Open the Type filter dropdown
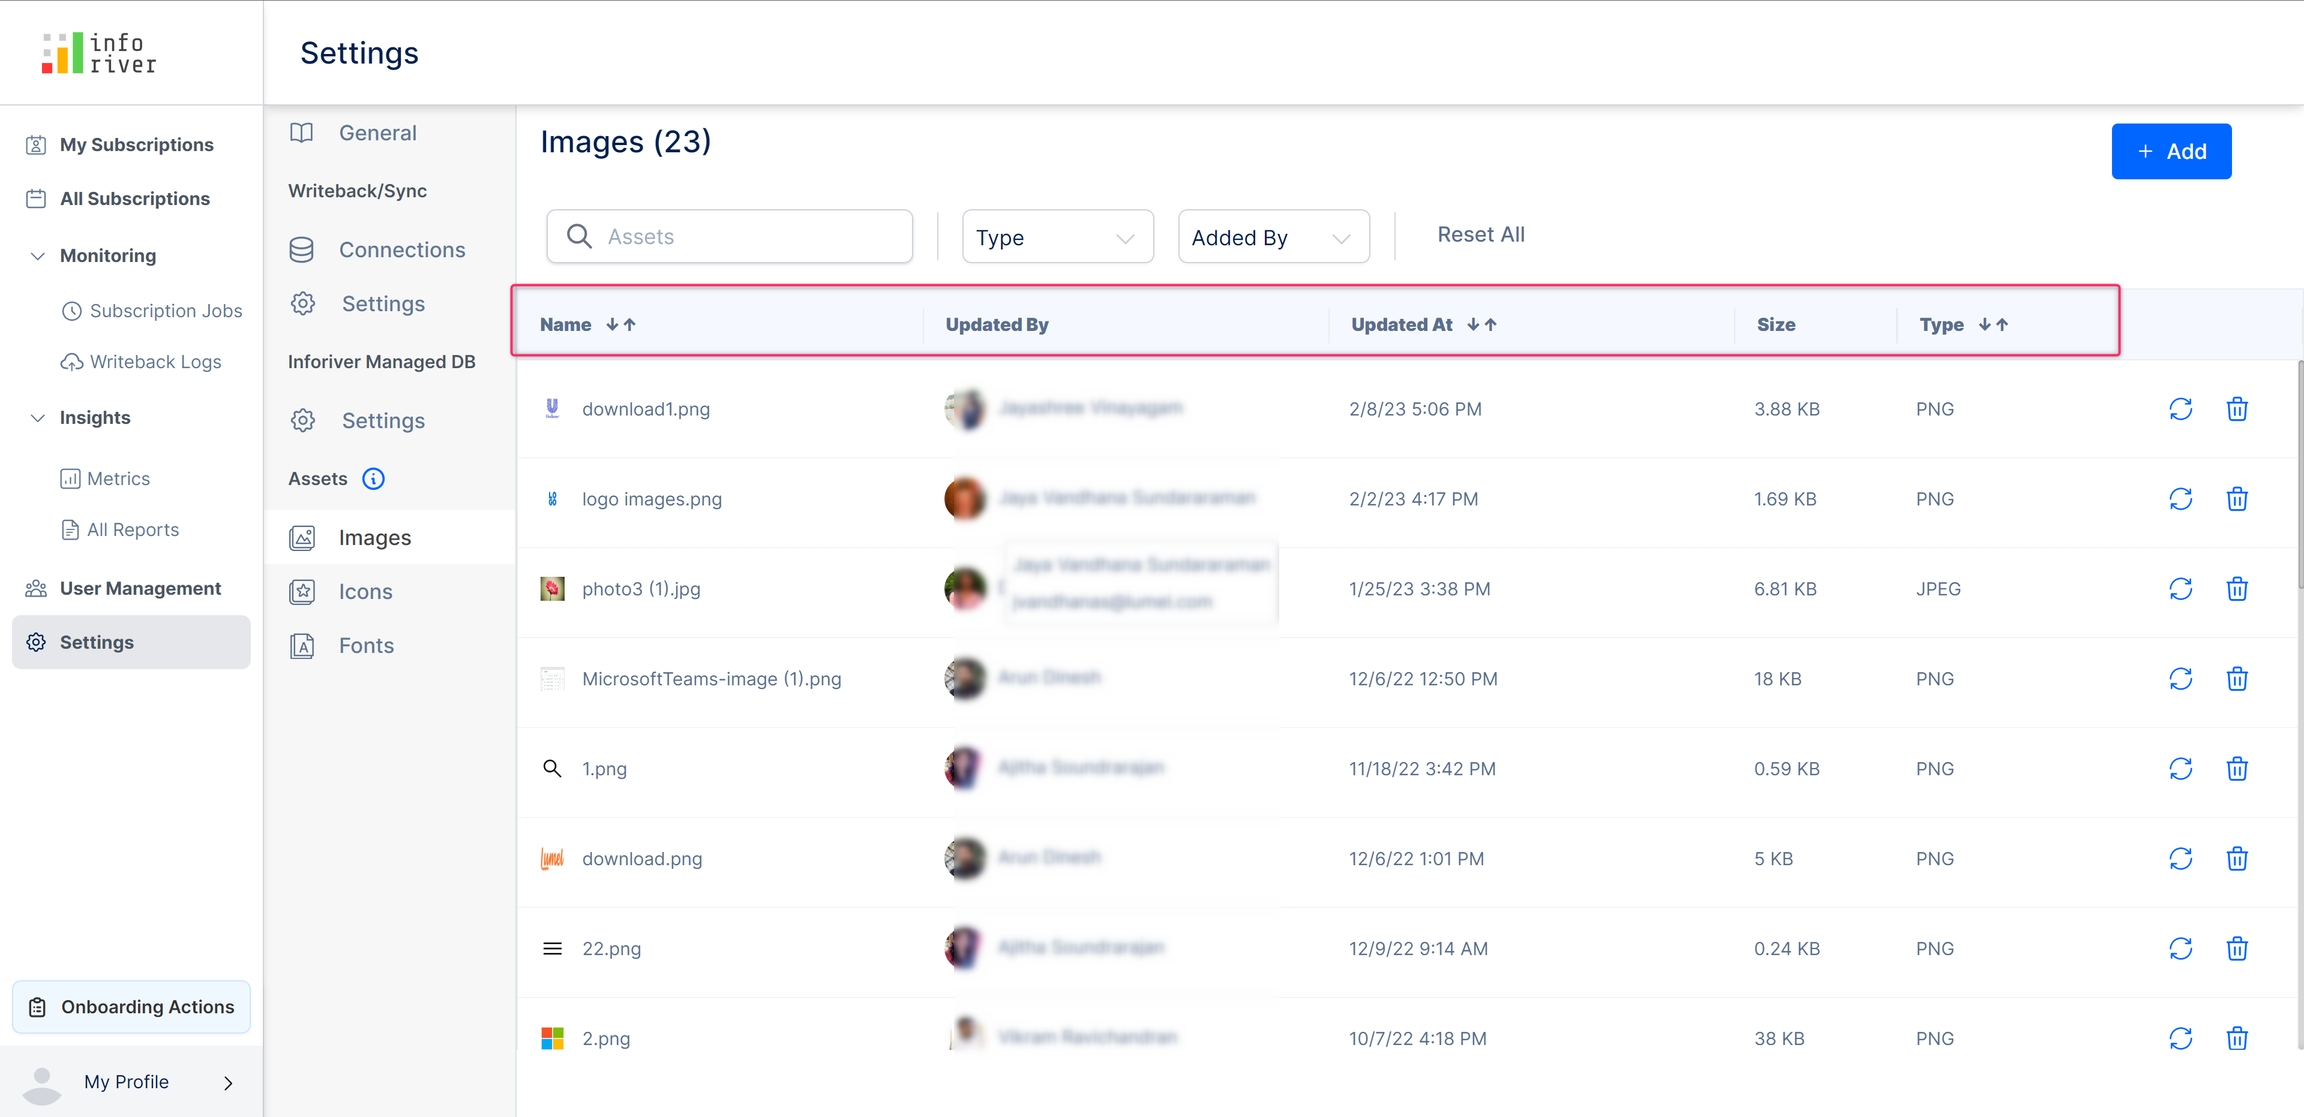This screenshot has height=1117, width=2304. pyautogui.click(x=1057, y=237)
